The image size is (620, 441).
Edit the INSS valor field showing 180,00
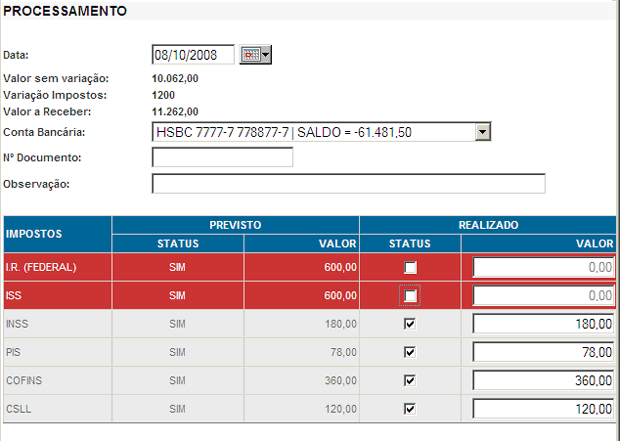pos(543,324)
